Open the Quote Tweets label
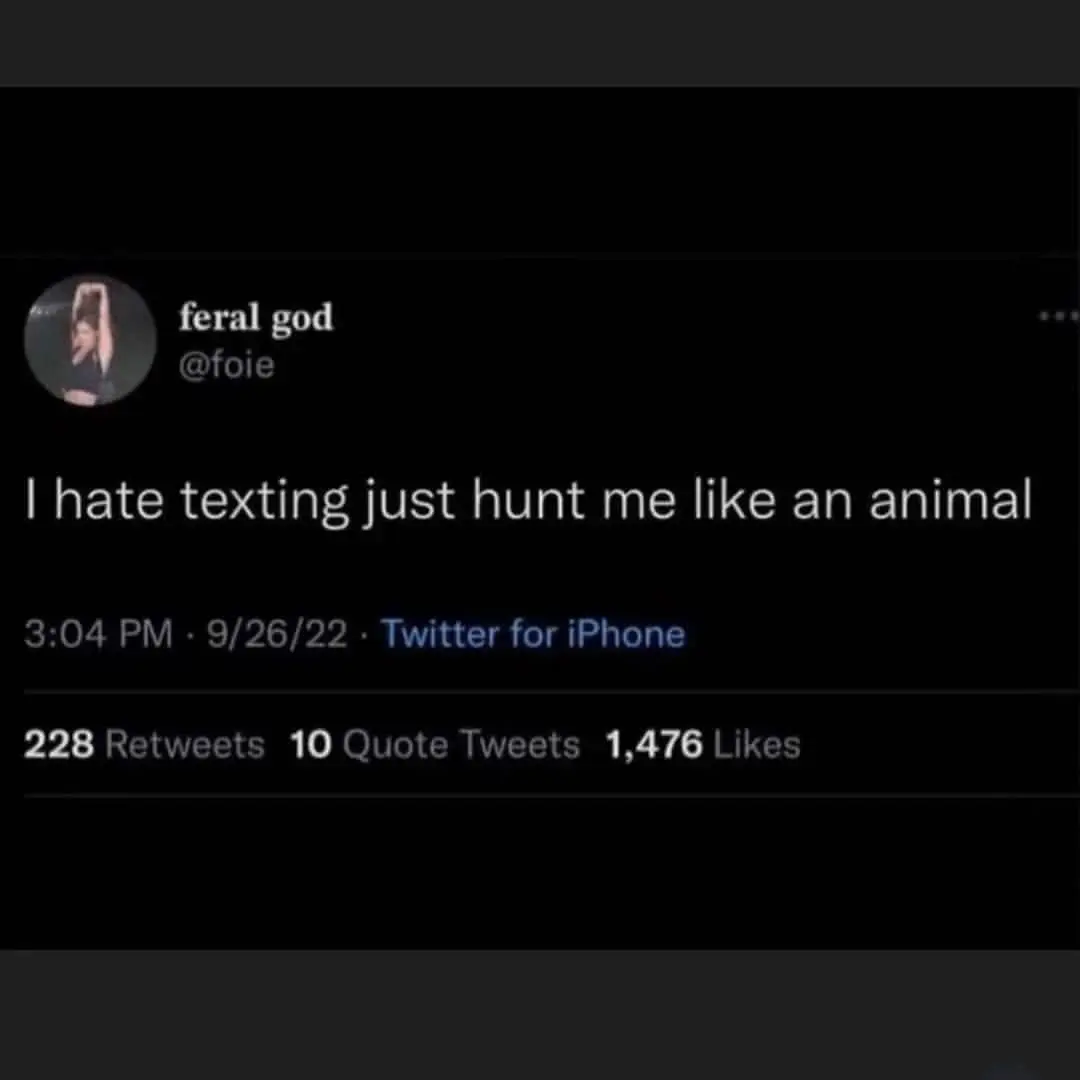Image resolution: width=1080 pixels, height=1080 pixels. click(461, 745)
